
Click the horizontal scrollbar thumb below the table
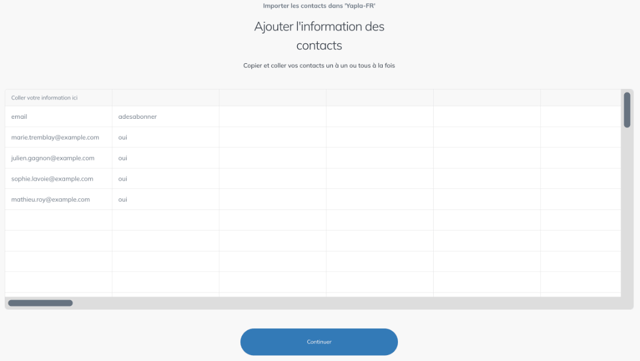tap(40, 303)
